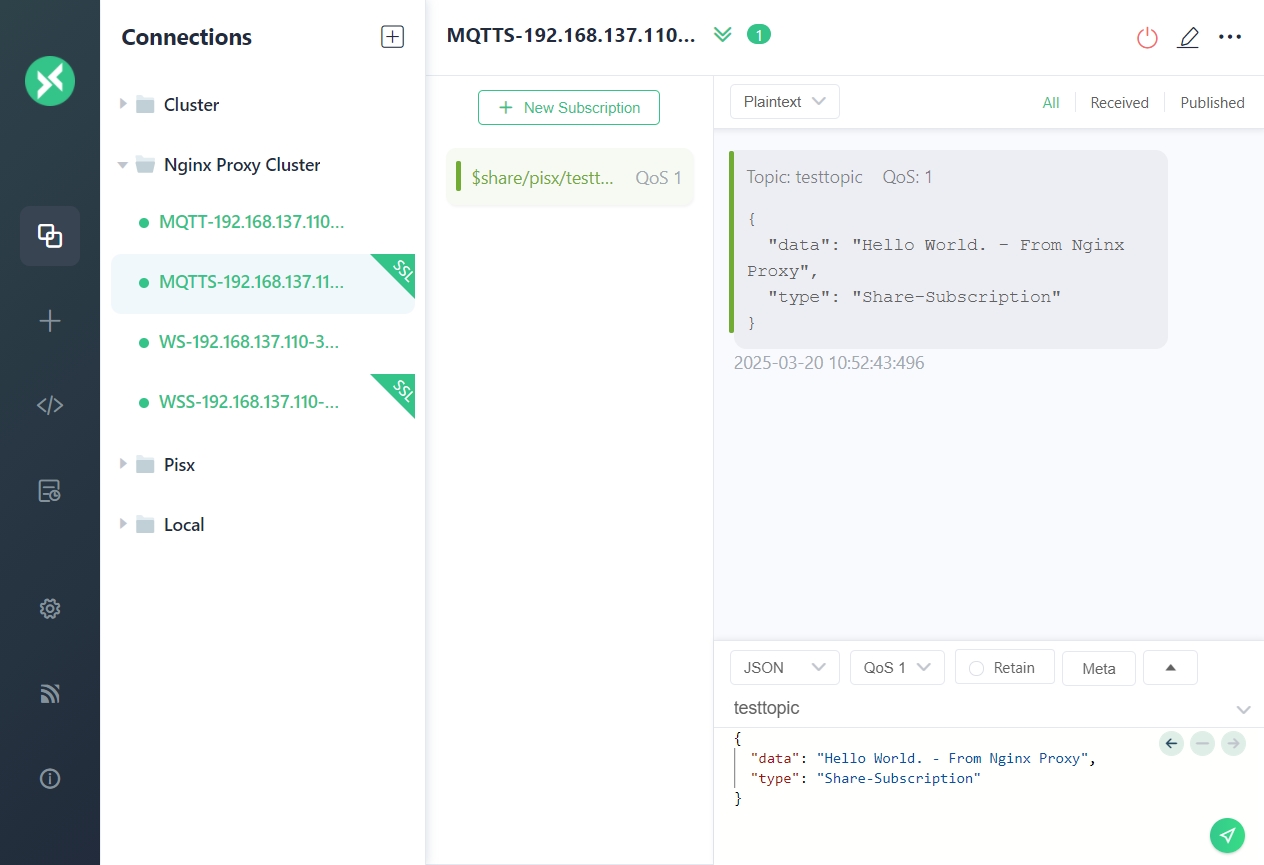
Task: Open the JSON payload format dropdown
Action: 784,668
